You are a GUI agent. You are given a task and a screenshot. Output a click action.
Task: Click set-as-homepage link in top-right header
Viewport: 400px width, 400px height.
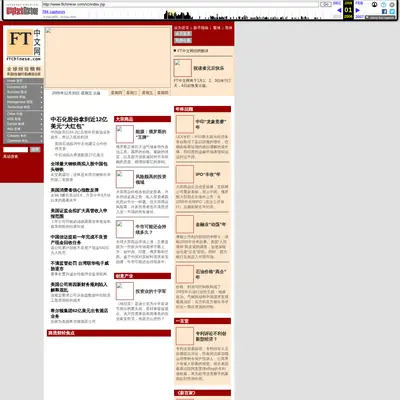click(181, 28)
